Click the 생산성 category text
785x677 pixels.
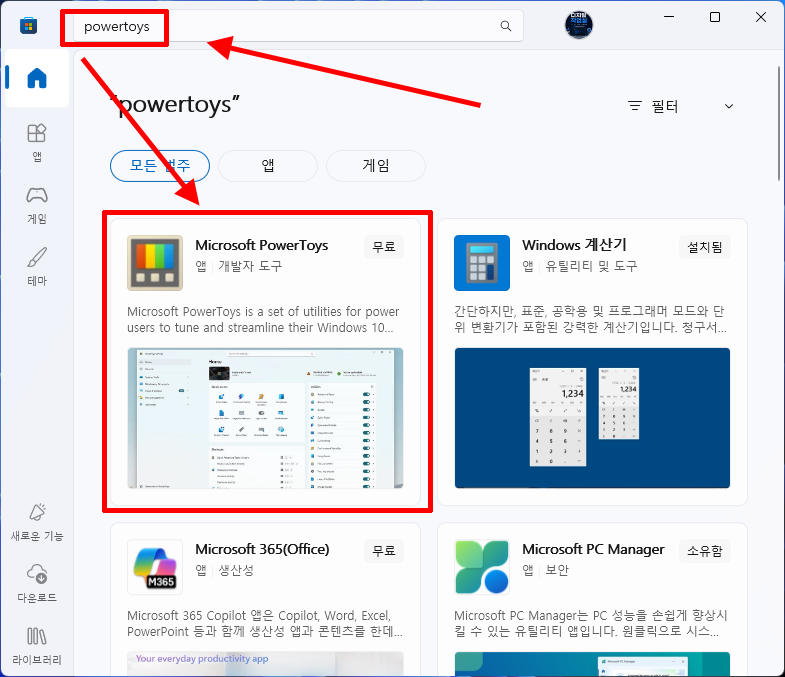(x=236, y=570)
